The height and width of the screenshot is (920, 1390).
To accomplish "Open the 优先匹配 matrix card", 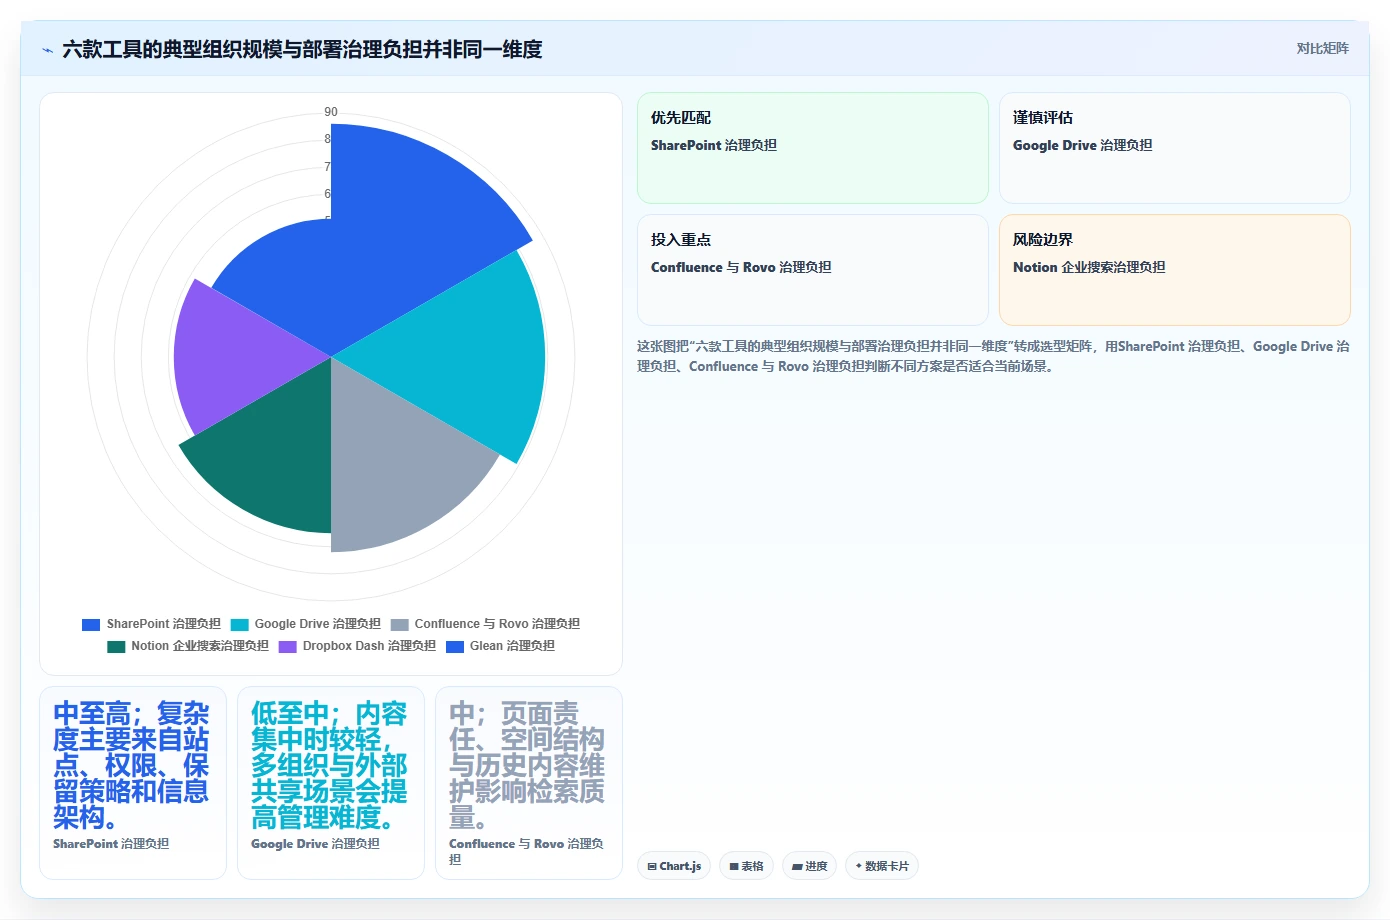I will tap(812, 148).
